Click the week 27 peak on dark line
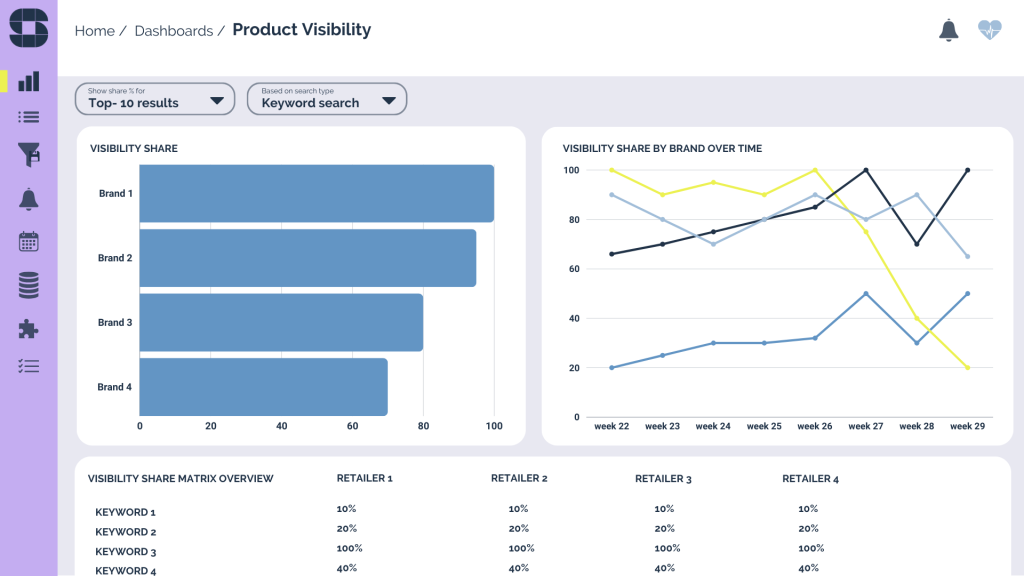This screenshot has width=1024, height=576. 866,170
